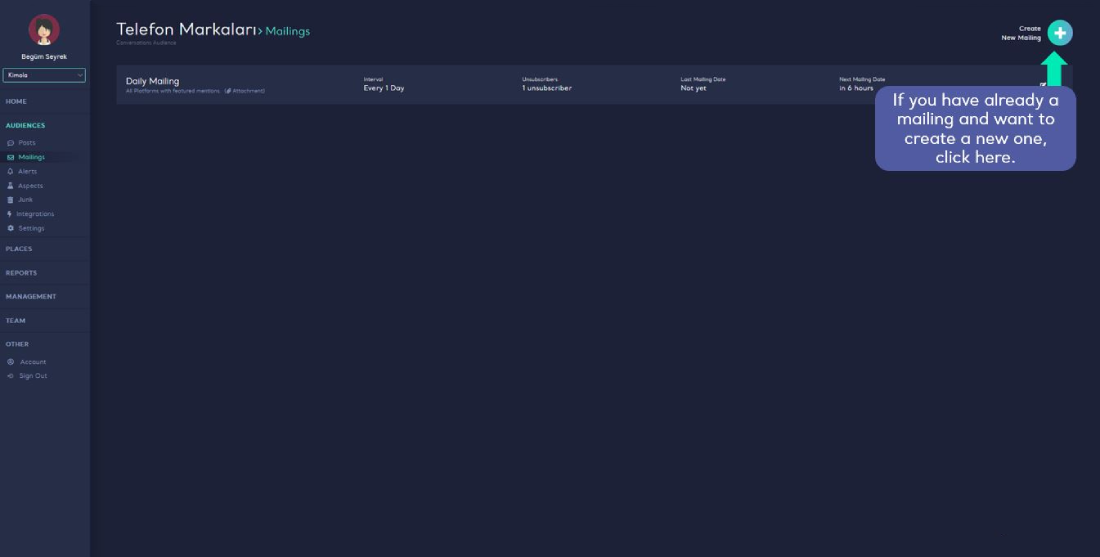Screen dimensions: 1100x557
Task: Click the AUDIENCES section header
Action: [25, 126]
